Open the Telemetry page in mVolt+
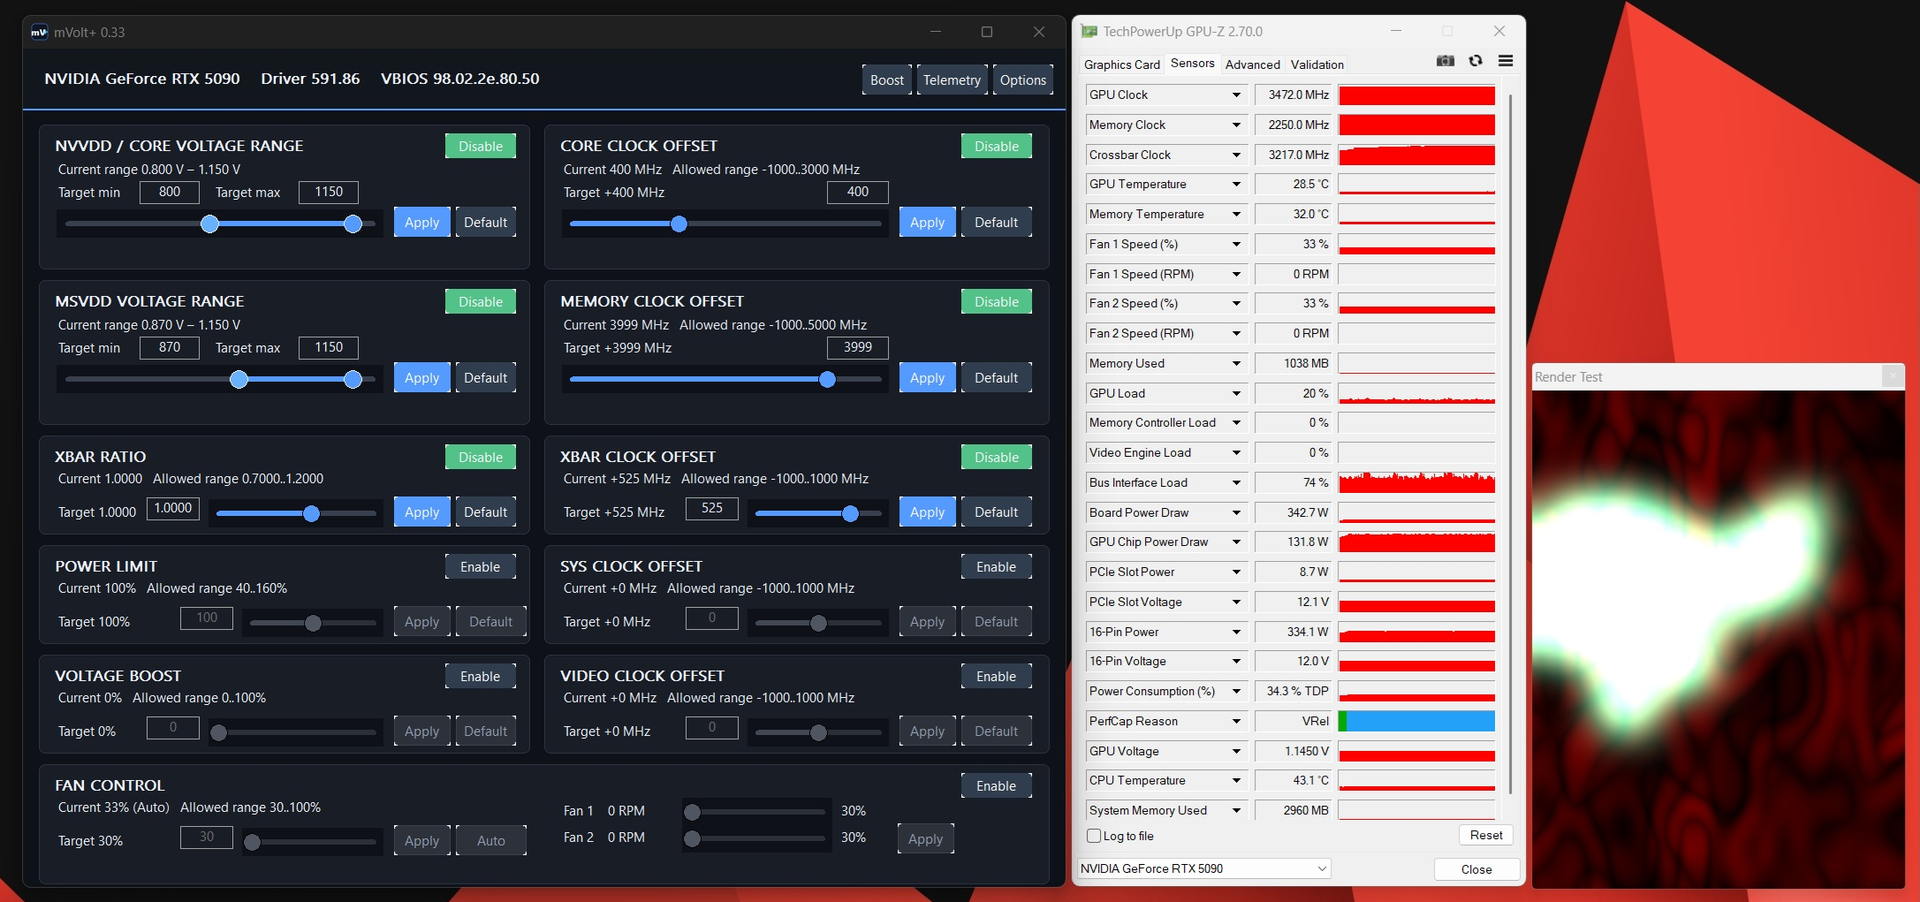This screenshot has height=902, width=1920. point(952,80)
